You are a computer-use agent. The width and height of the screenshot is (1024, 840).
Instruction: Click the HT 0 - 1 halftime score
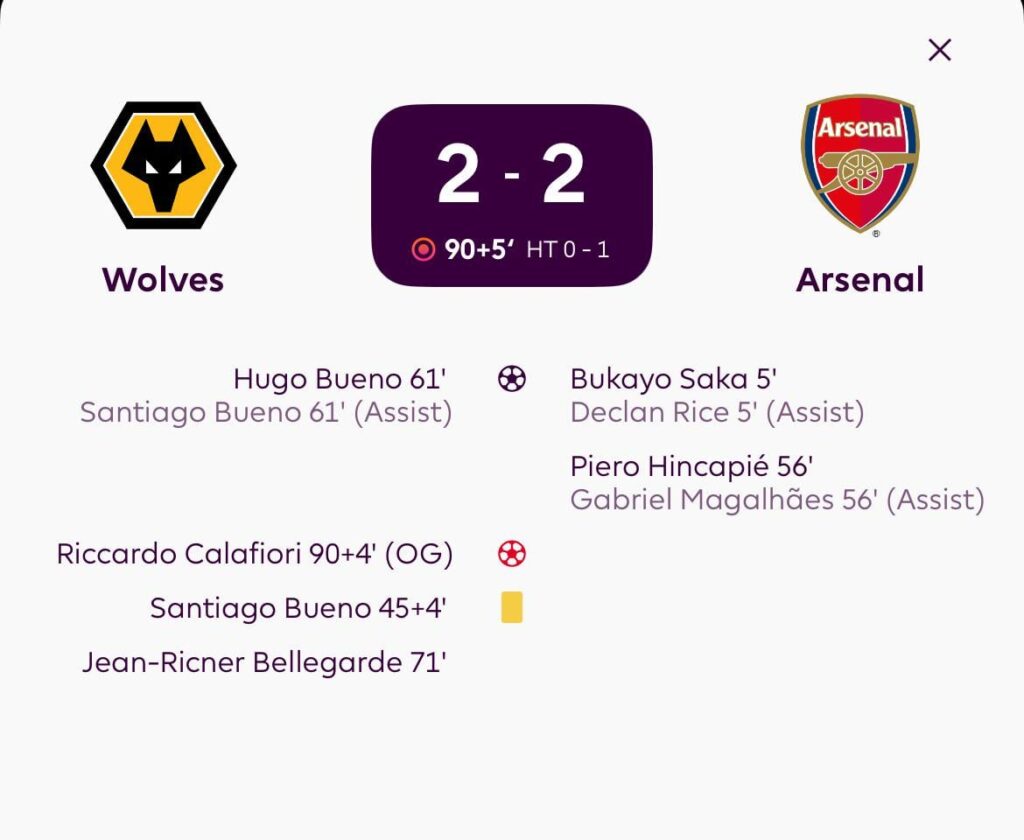click(x=567, y=250)
